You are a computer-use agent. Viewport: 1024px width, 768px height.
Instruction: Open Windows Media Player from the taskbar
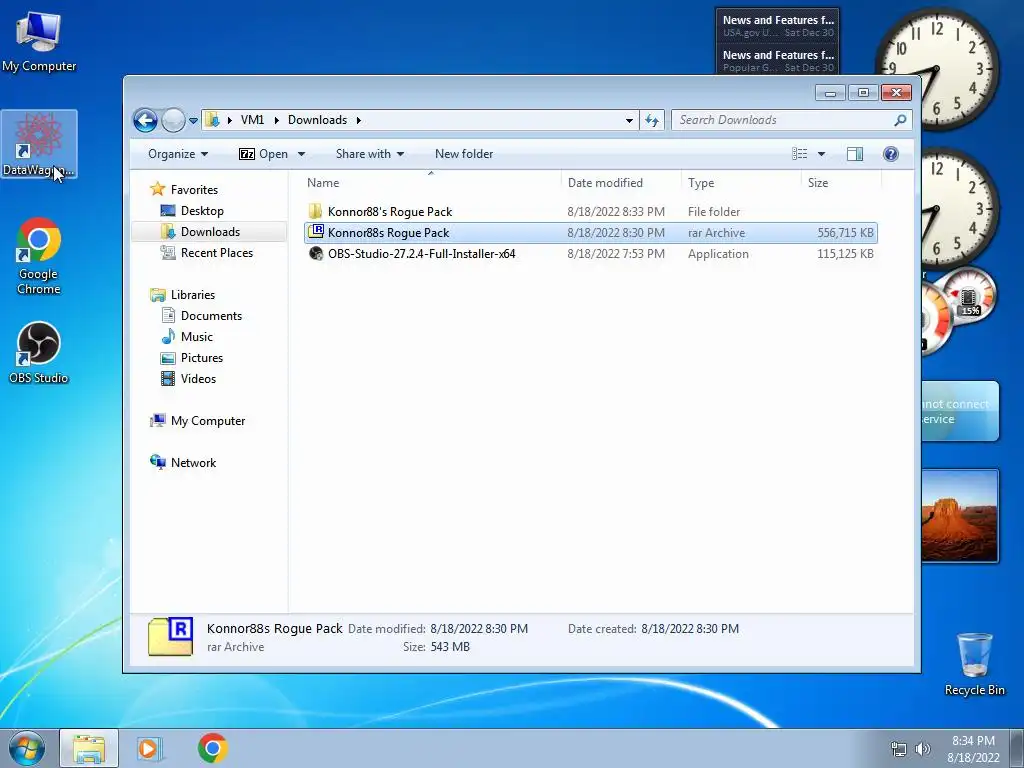tap(149, 748)
